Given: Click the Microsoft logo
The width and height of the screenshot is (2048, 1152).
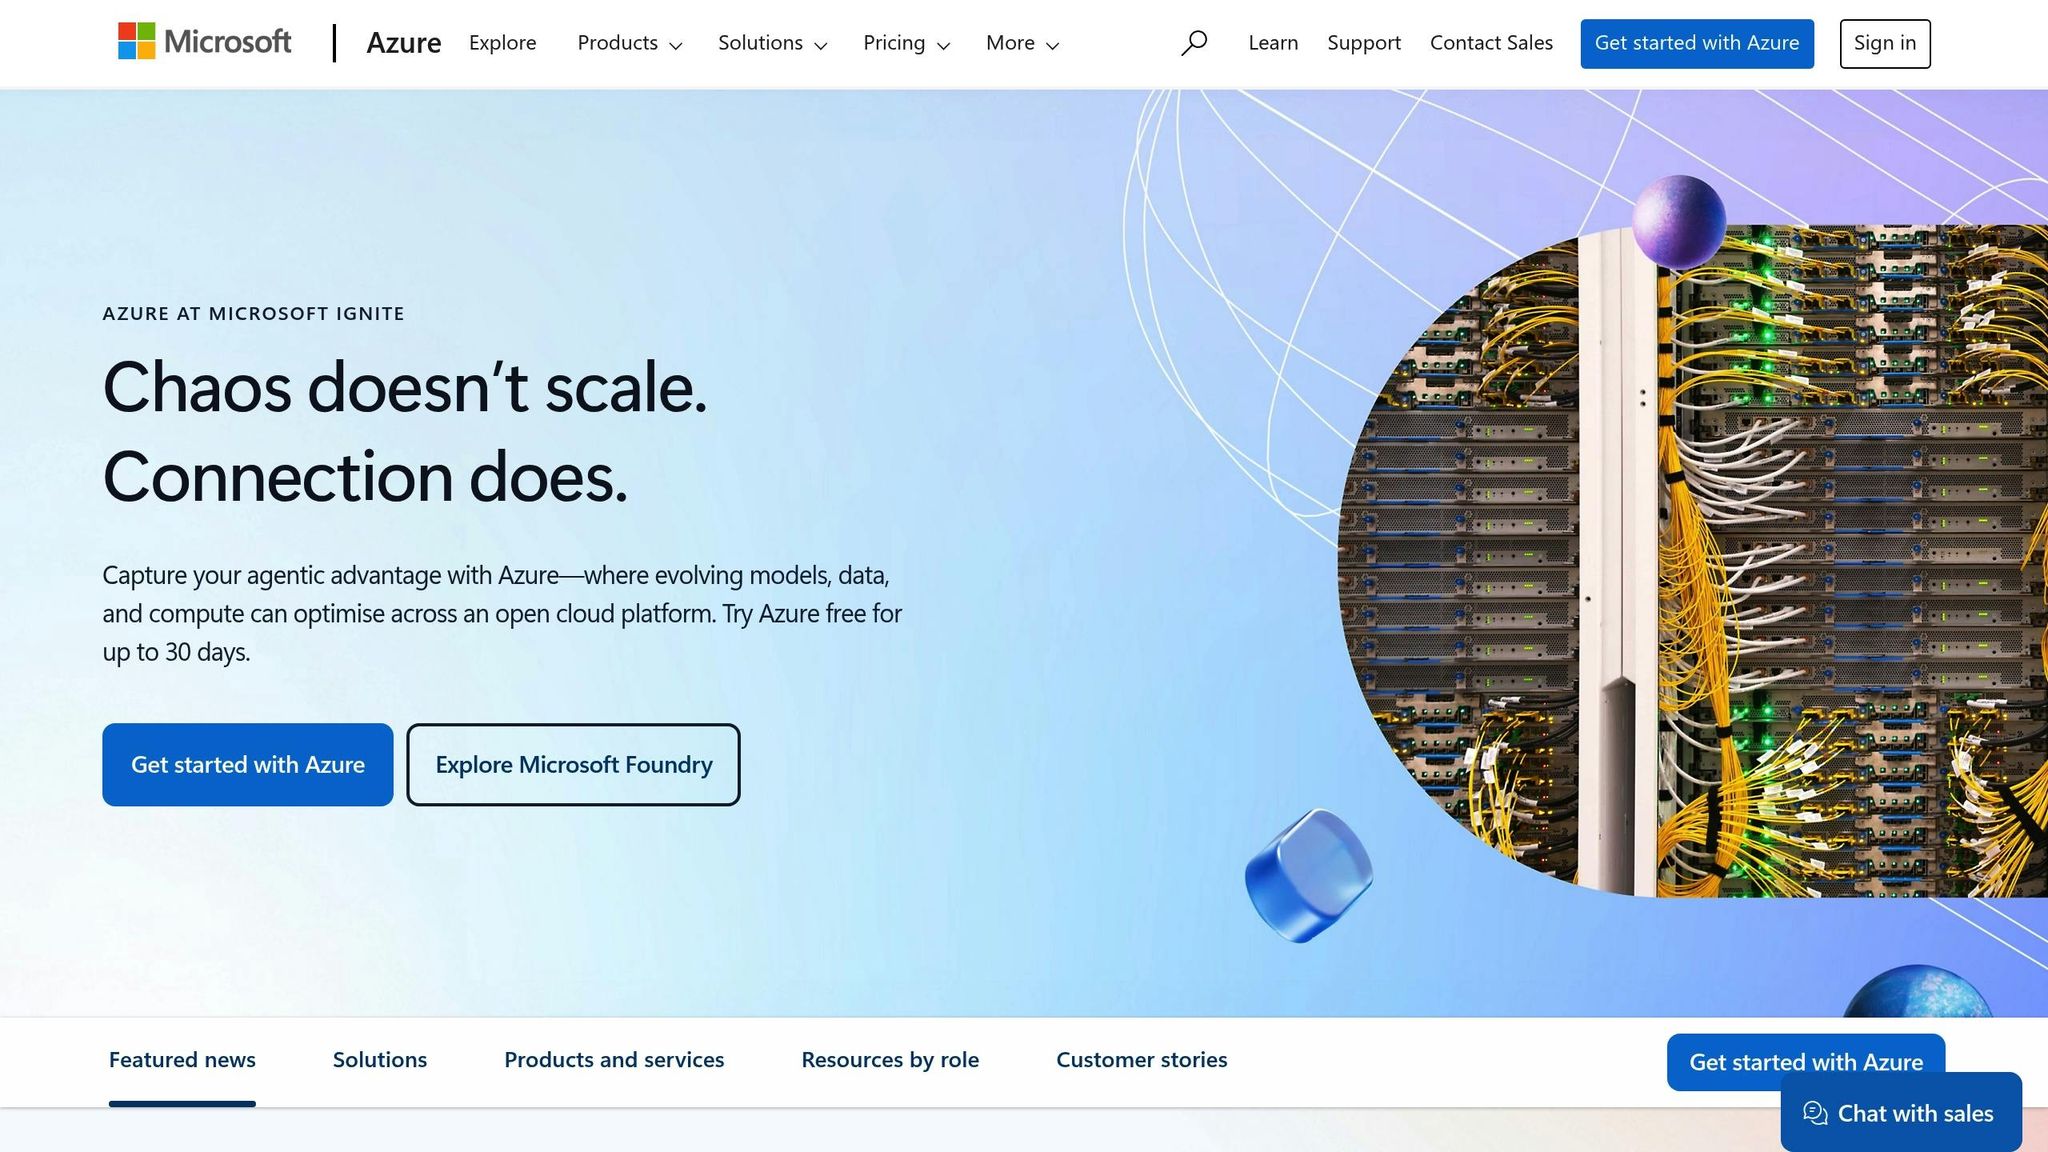Looking at the screenshot, I should click(204, 42).
